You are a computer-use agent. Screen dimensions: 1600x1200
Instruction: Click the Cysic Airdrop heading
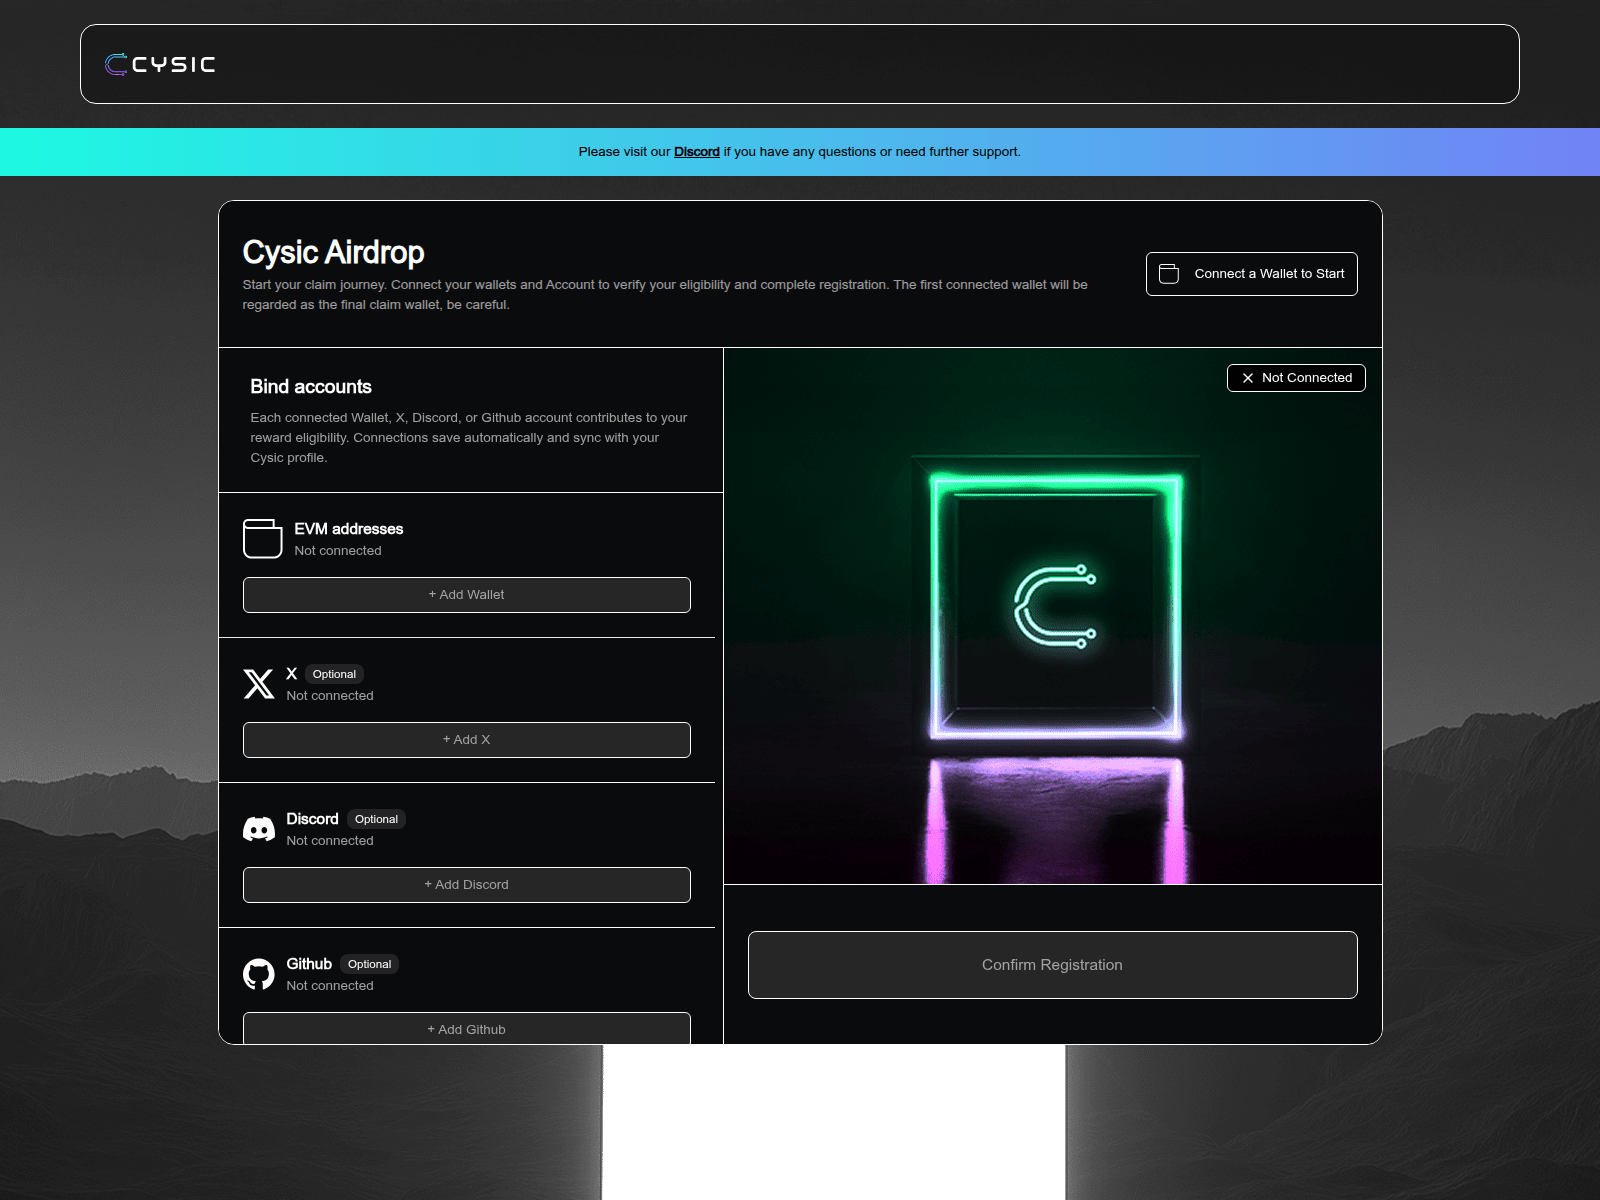pyautogui.click(x=333, y=252)
